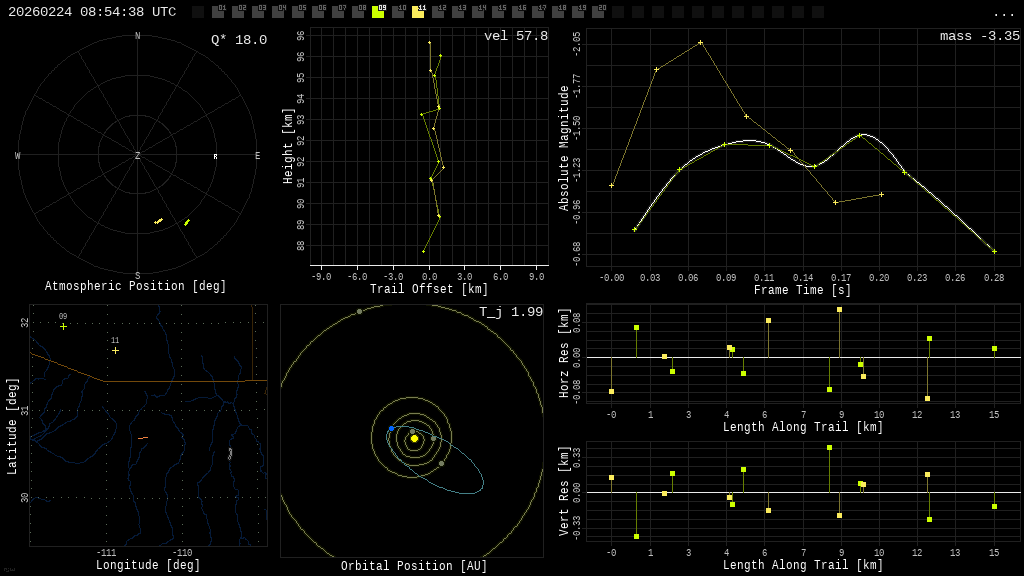Select station indicator 08 in top bar
The width and height of the screenshot is (1024, 576).
pyautogui.click(x=358, y=12)
